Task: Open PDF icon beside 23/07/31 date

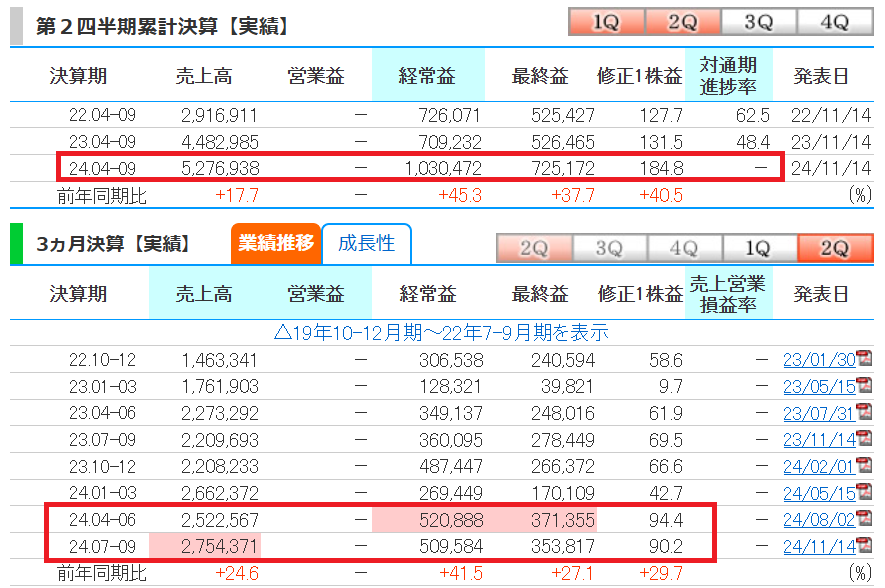Action: [864, 412]
